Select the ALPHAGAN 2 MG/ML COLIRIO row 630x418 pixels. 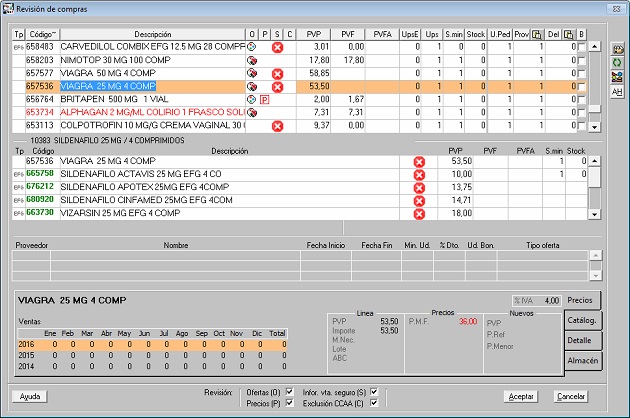click(x=299, y=113)
